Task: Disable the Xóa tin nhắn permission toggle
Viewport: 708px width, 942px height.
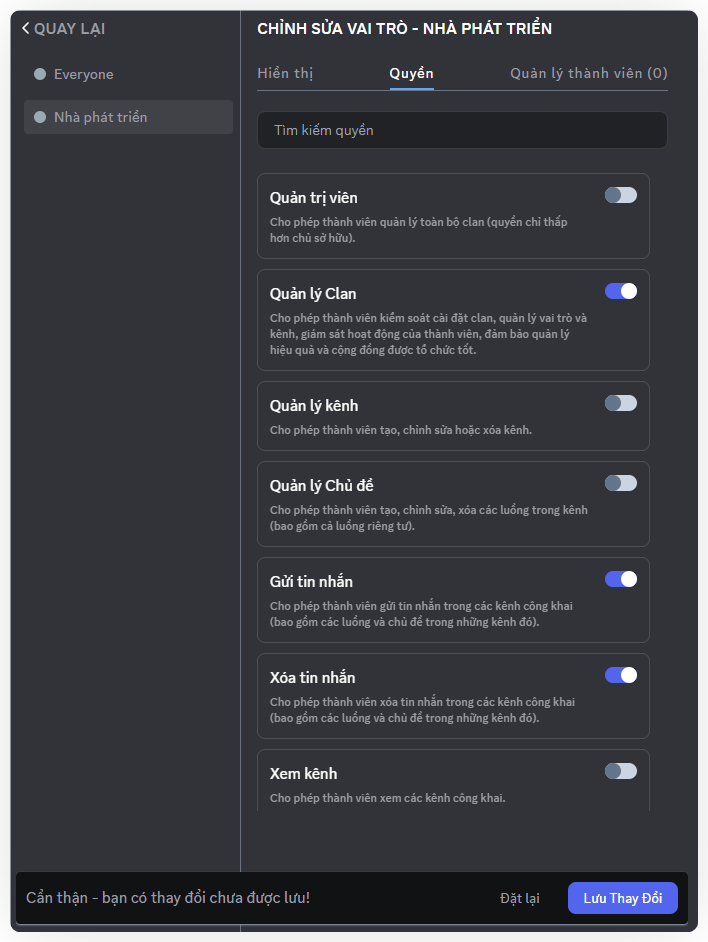Action: [620, 675]
